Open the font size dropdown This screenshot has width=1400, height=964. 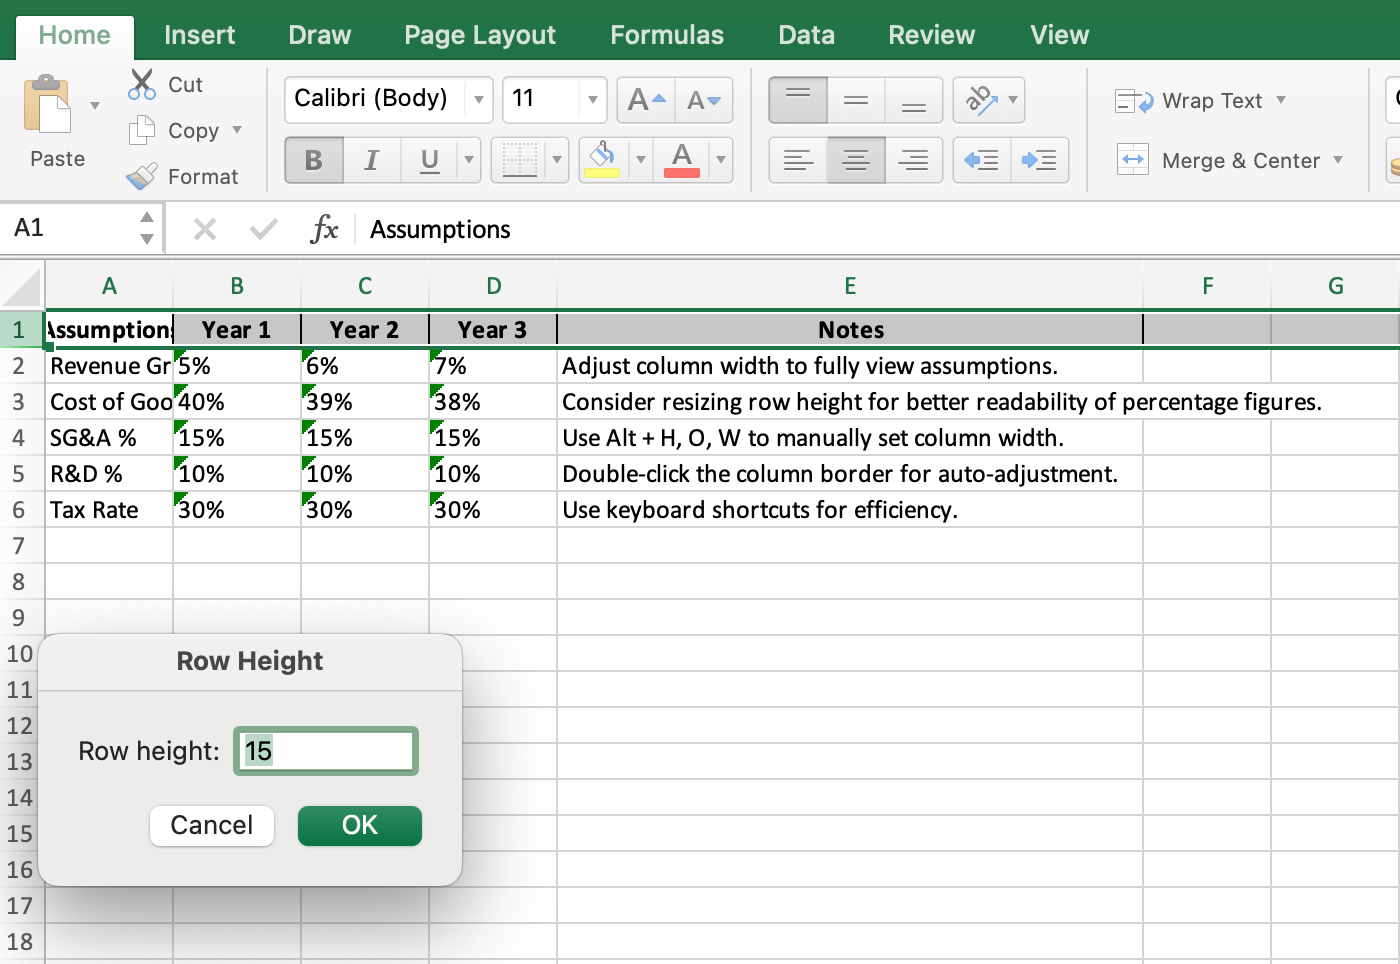(x=592, y=99)
